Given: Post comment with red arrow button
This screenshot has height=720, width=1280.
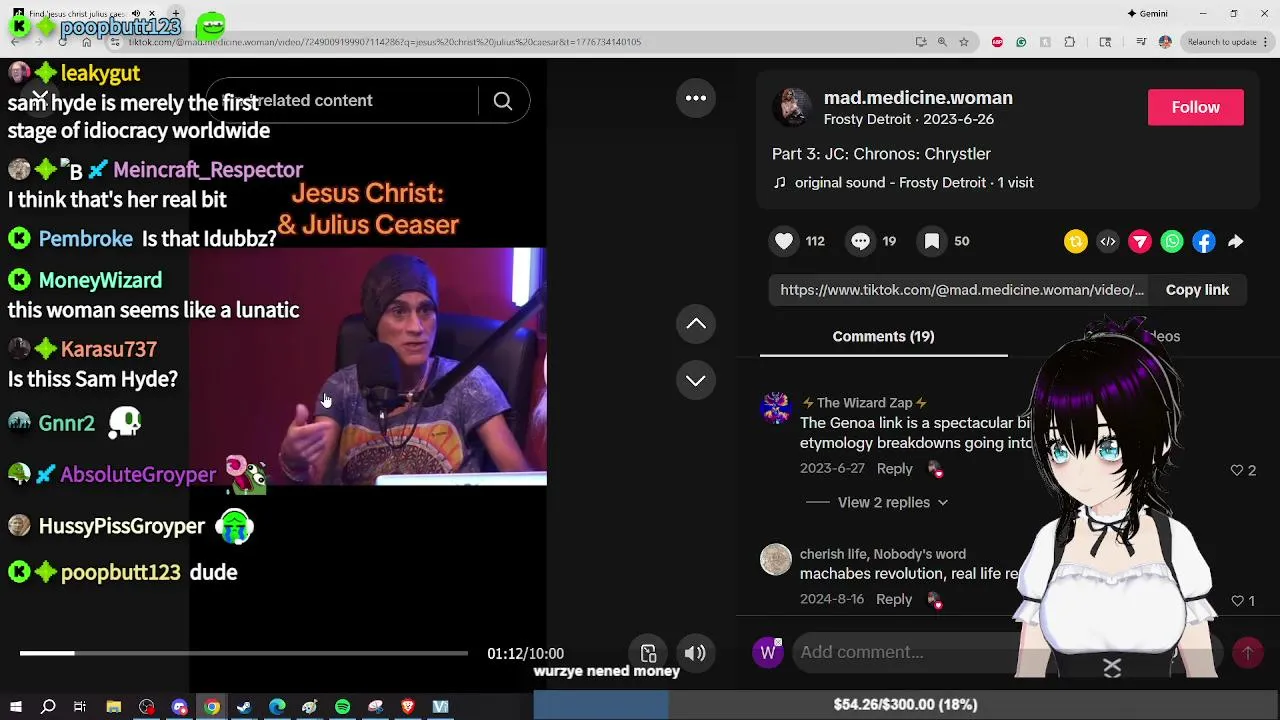Looking at the screenshot, I should pyautogui.click(x=1247, y=653).
